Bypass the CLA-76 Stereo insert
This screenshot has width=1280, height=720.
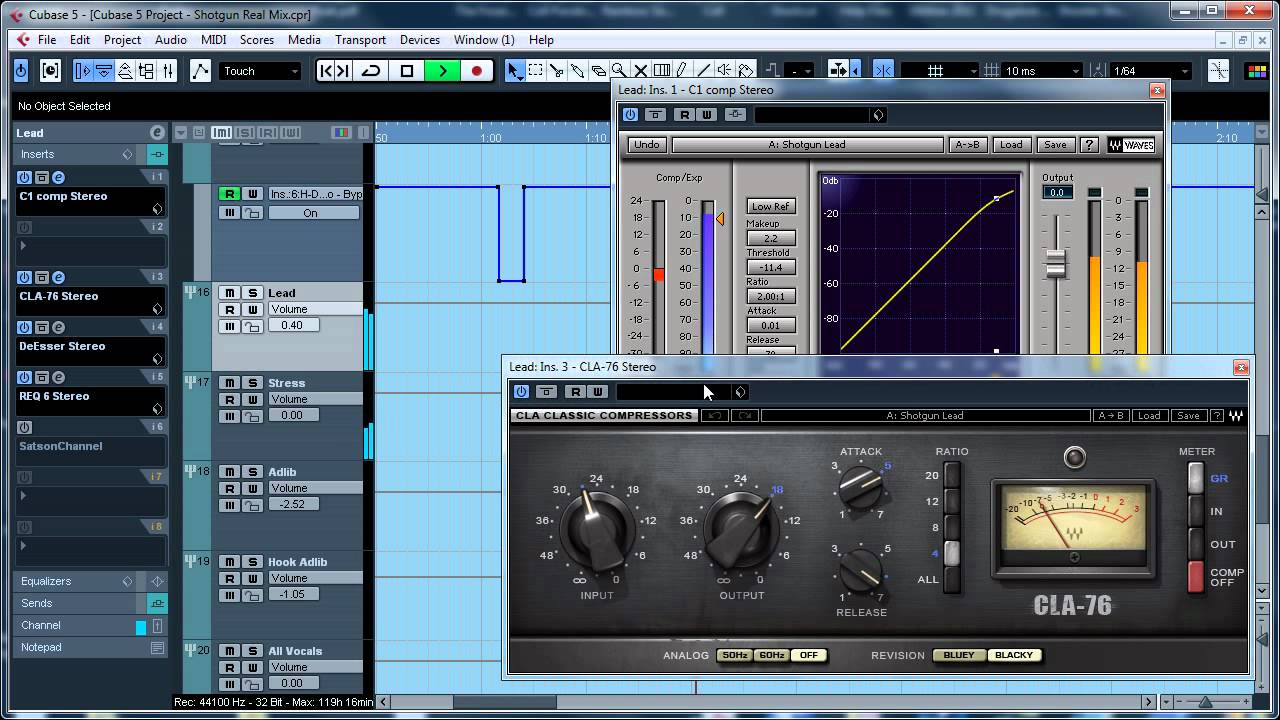click(42, 277)
